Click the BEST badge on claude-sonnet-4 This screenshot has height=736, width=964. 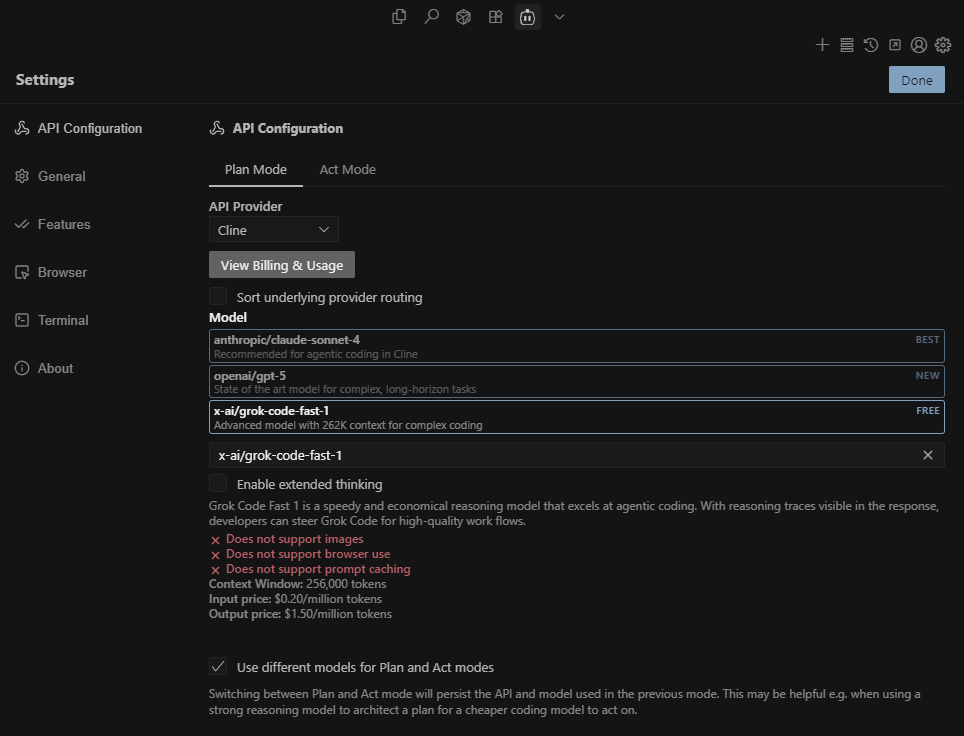(x=927, y=339)
